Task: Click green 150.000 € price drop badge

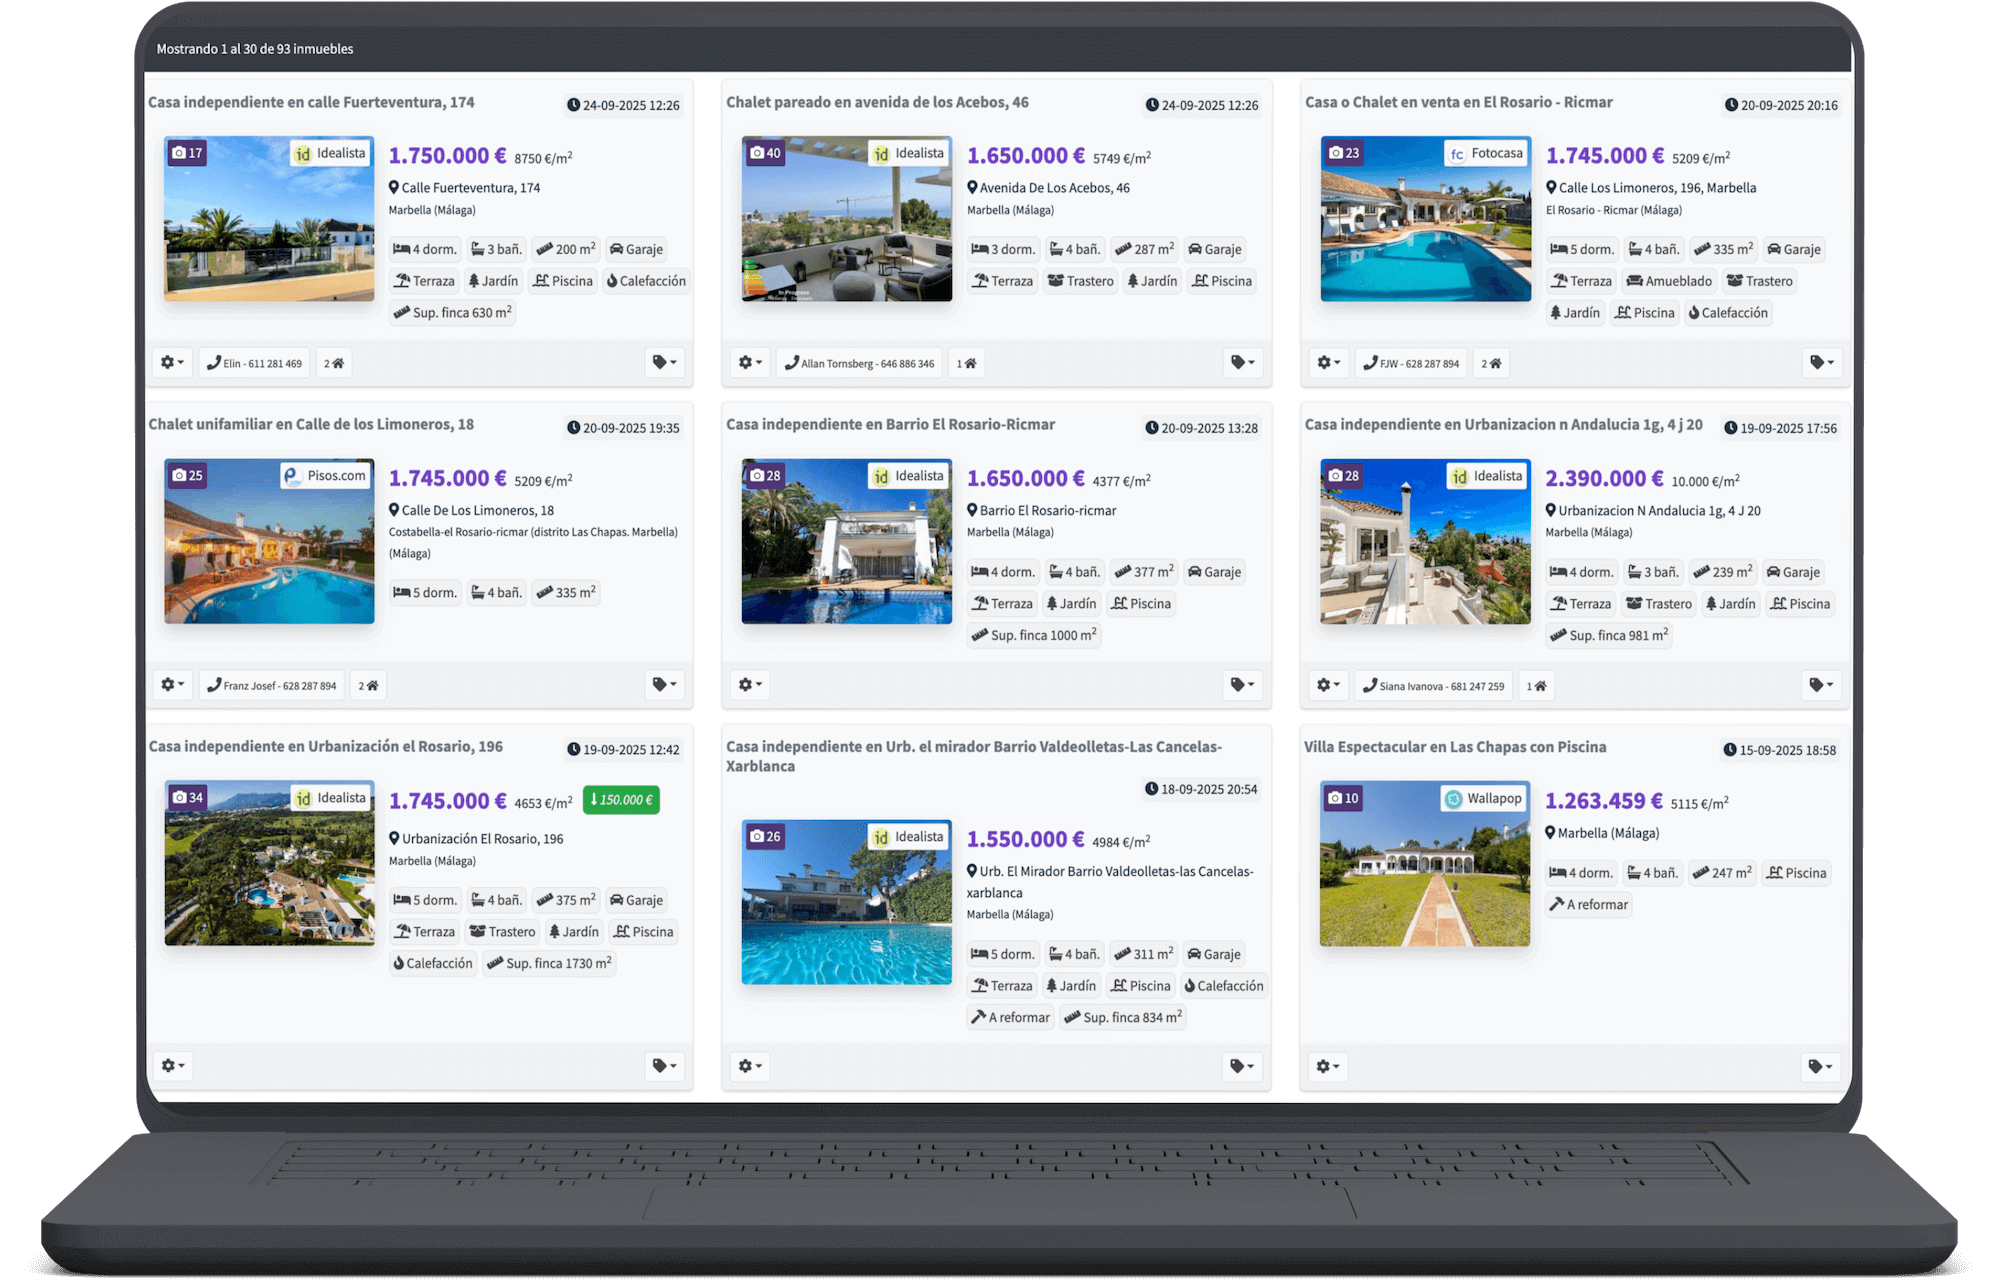Action: click(621, 800)
